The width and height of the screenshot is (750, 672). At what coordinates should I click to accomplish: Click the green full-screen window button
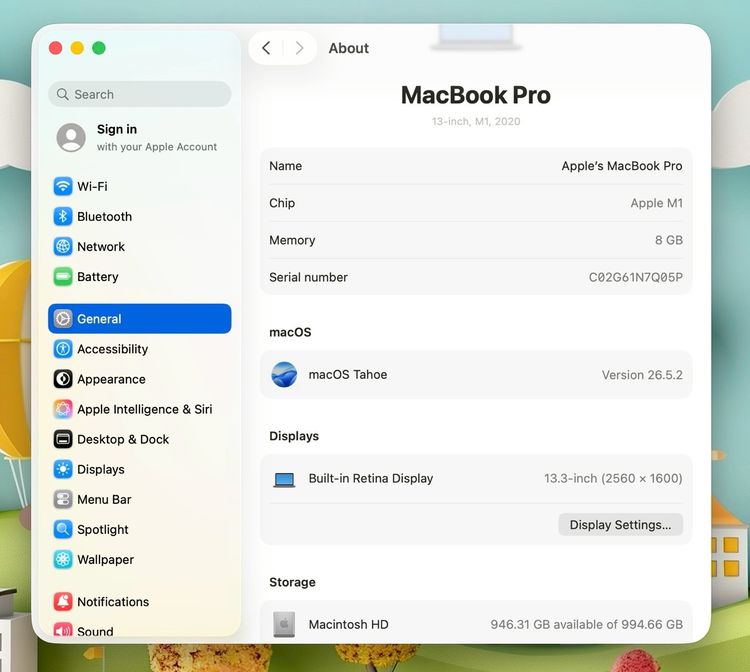(99, 48)
